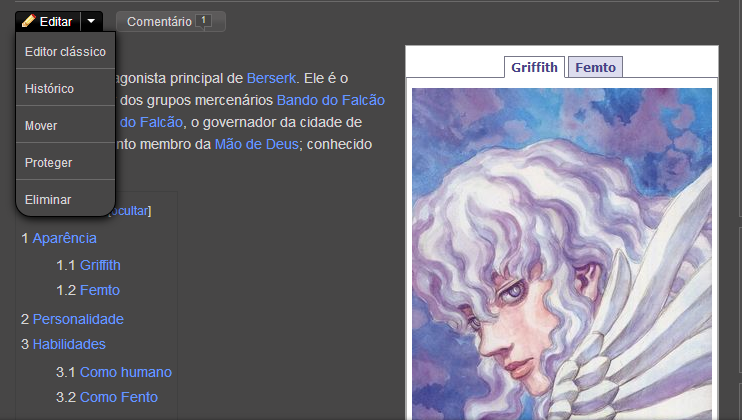Image resolution: width=742 pixels, height=420 pixels.
Task: Click the pencil Editar button
Action: (48, 21)
